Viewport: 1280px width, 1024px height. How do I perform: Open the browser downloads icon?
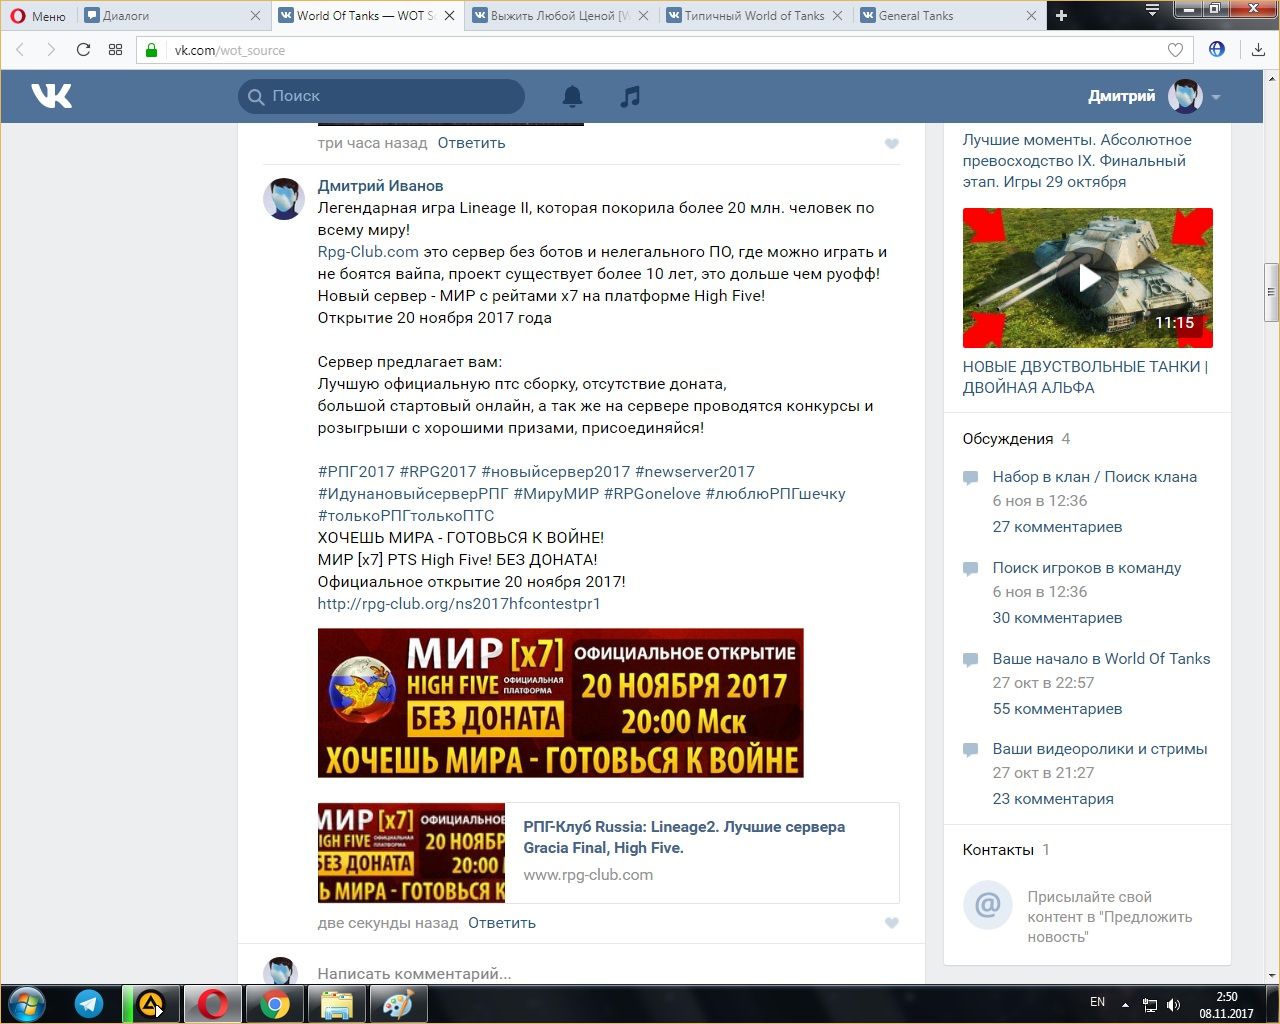(x=1258, y=50)
